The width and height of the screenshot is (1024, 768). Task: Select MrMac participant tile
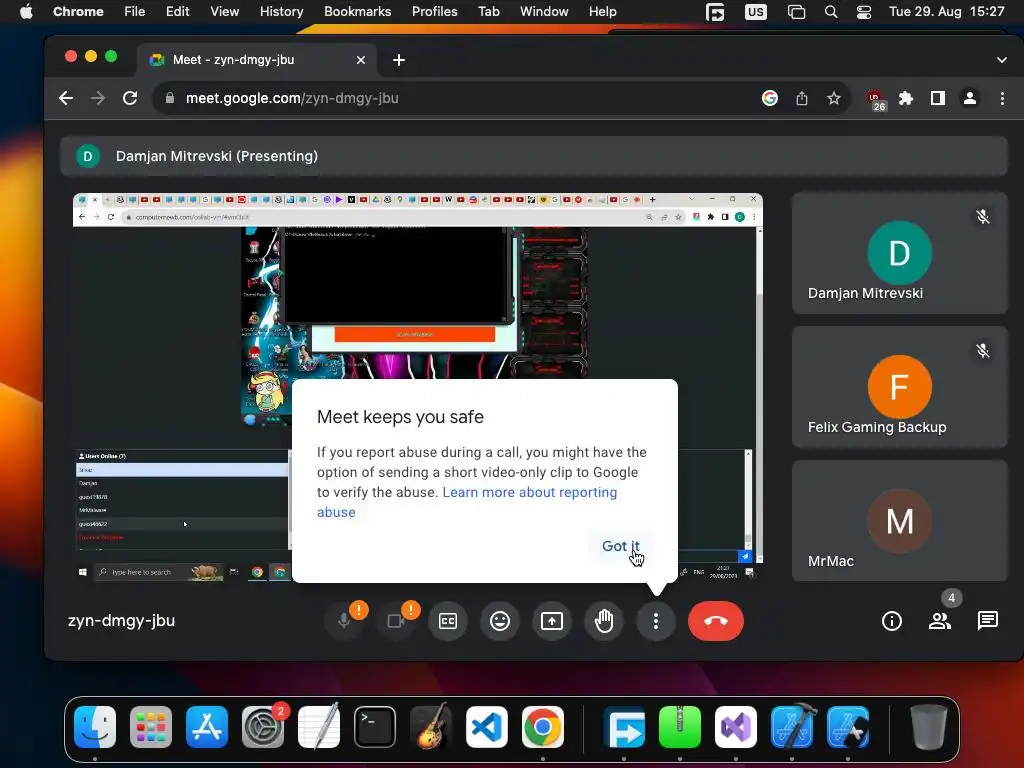tap(900, 520)
